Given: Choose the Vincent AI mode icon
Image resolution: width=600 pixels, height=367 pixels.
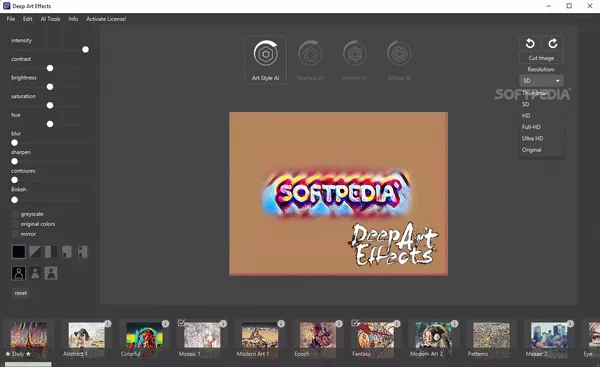Looking at the screenshot, I should click(355, 54).
